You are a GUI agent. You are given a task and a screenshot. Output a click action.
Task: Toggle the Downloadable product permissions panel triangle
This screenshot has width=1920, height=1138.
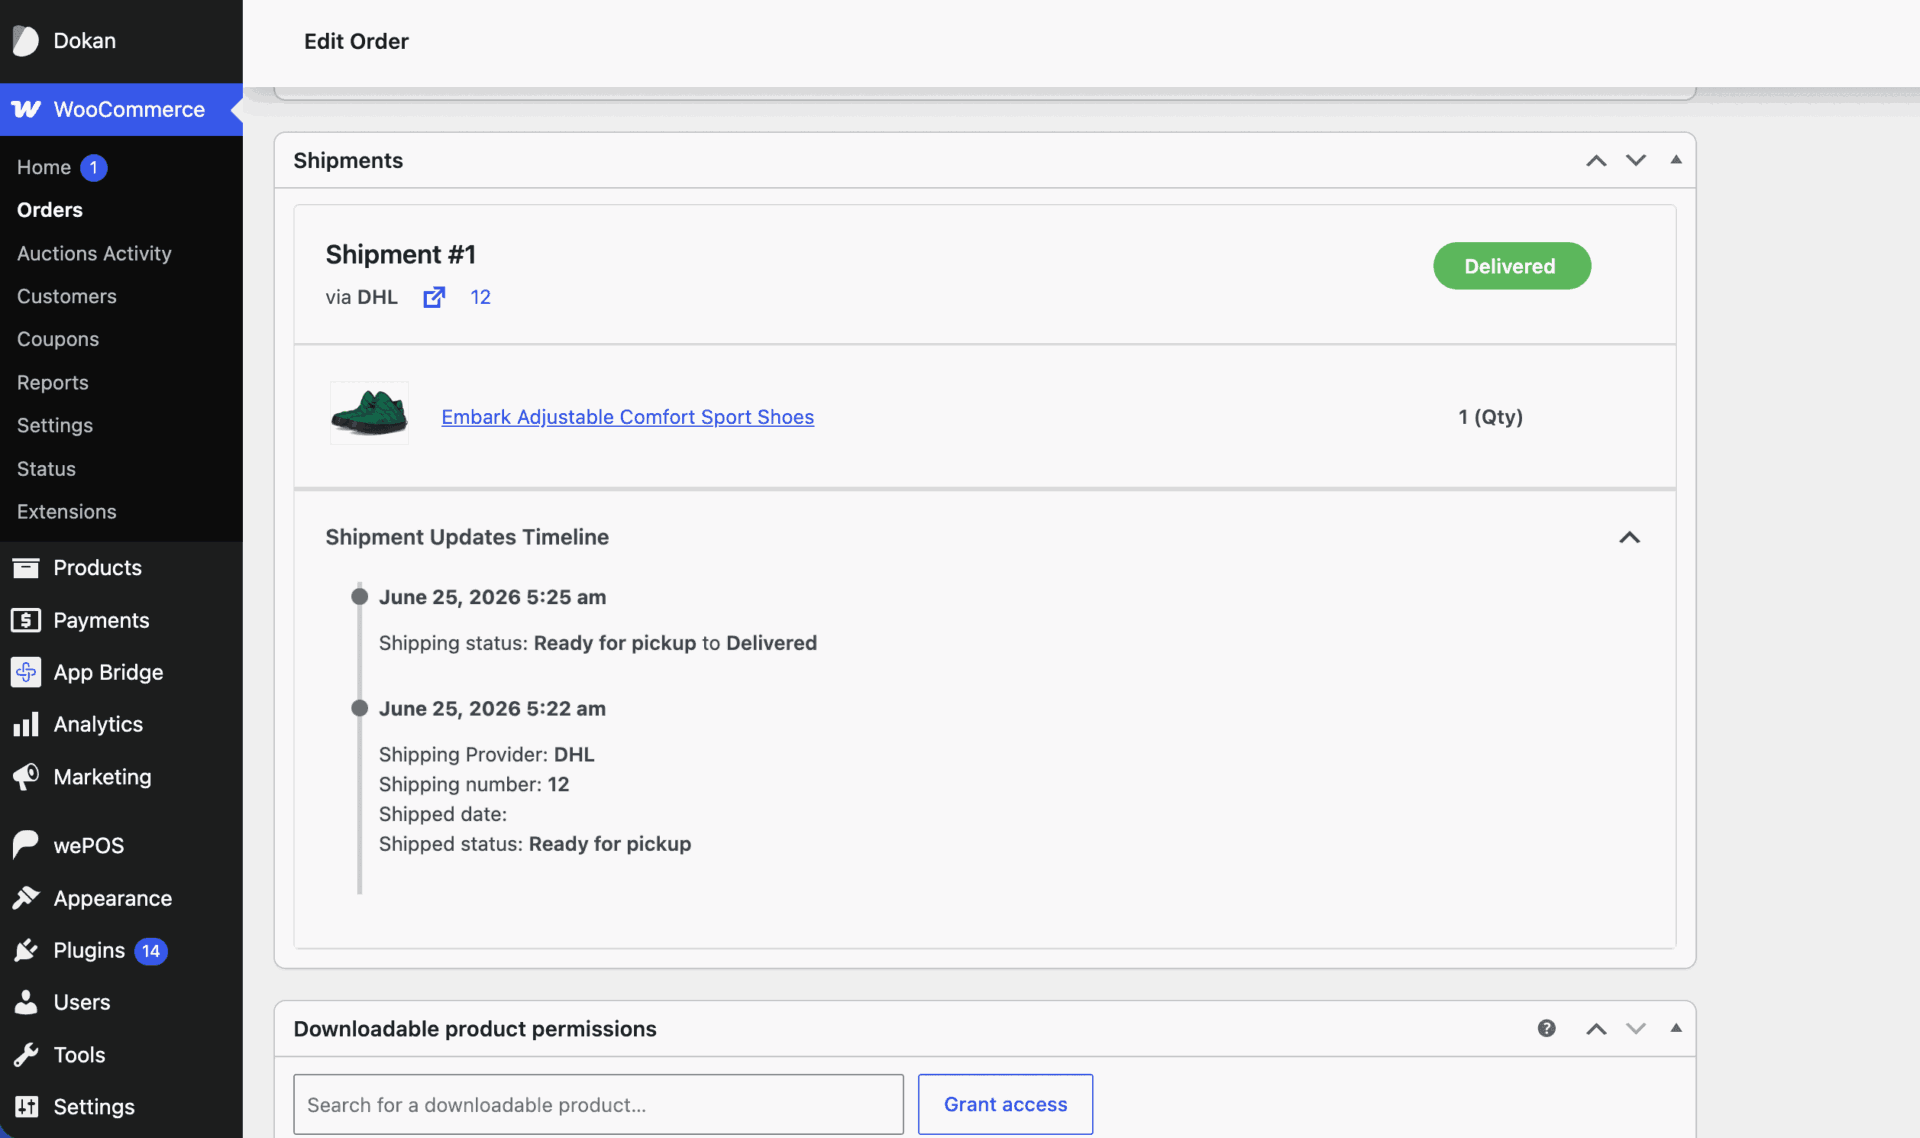pyautogui.click(x=1676, y=1028)
